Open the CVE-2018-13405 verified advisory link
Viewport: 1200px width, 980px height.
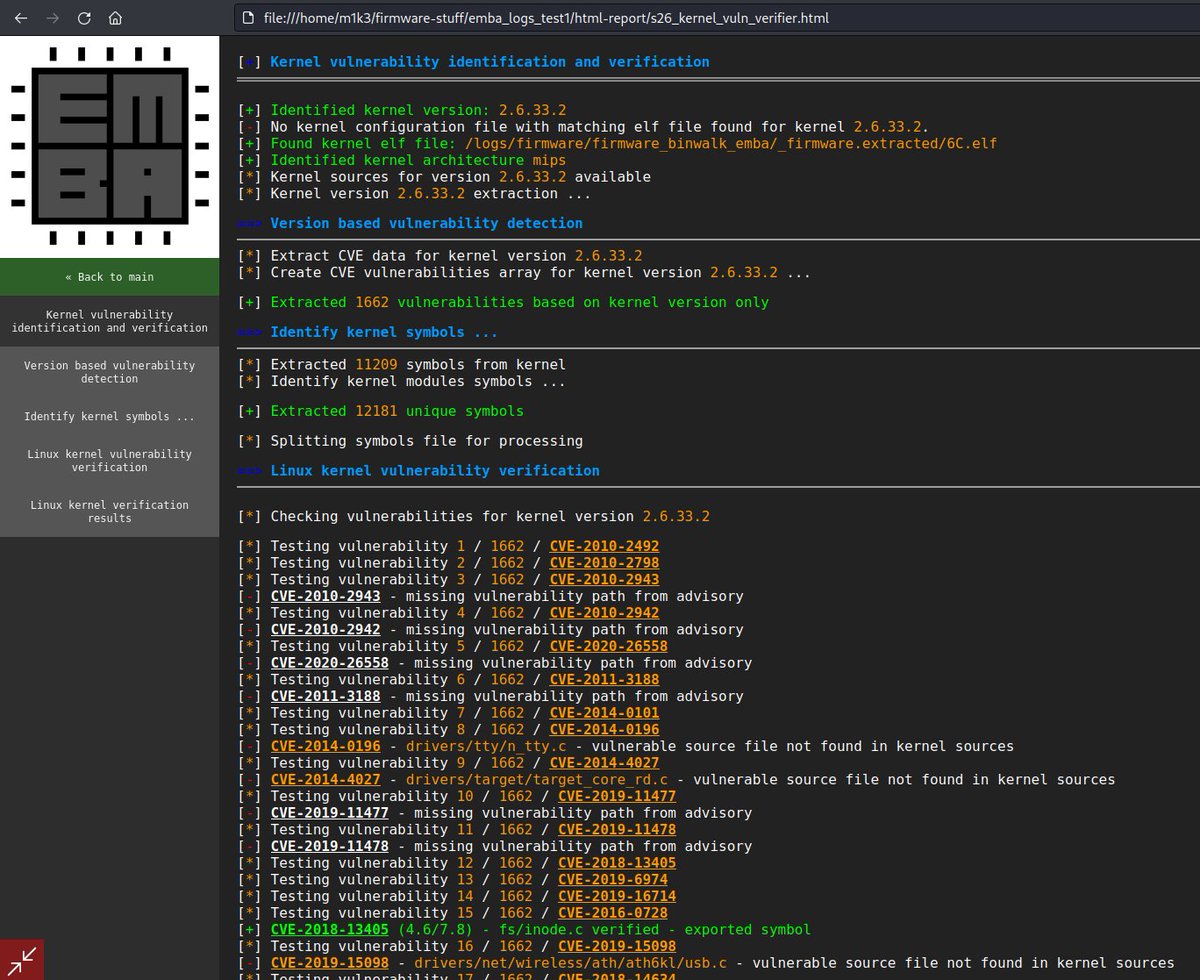[x=329, y=929]
